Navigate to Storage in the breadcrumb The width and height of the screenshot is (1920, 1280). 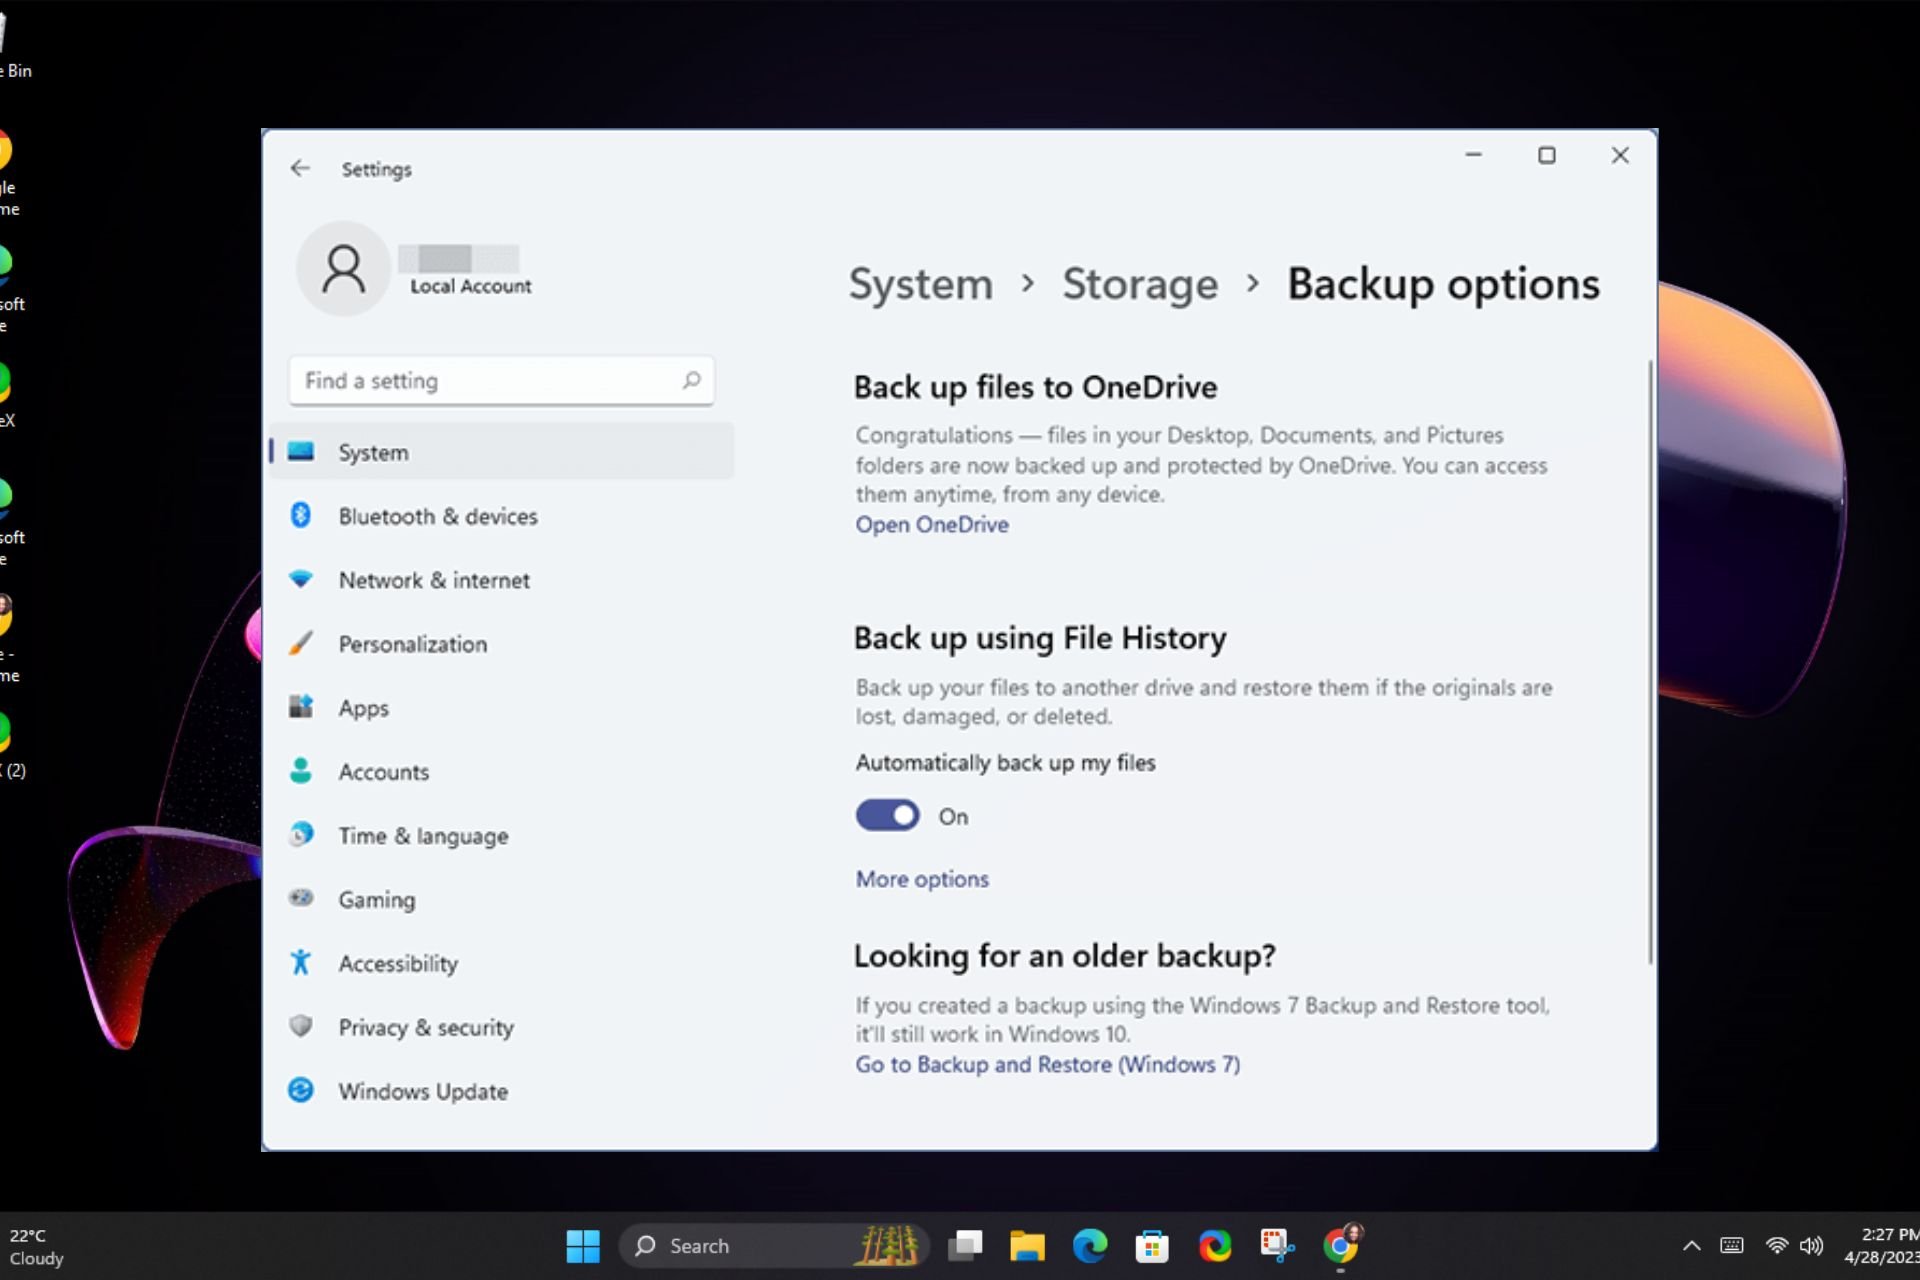(1140, 284)
